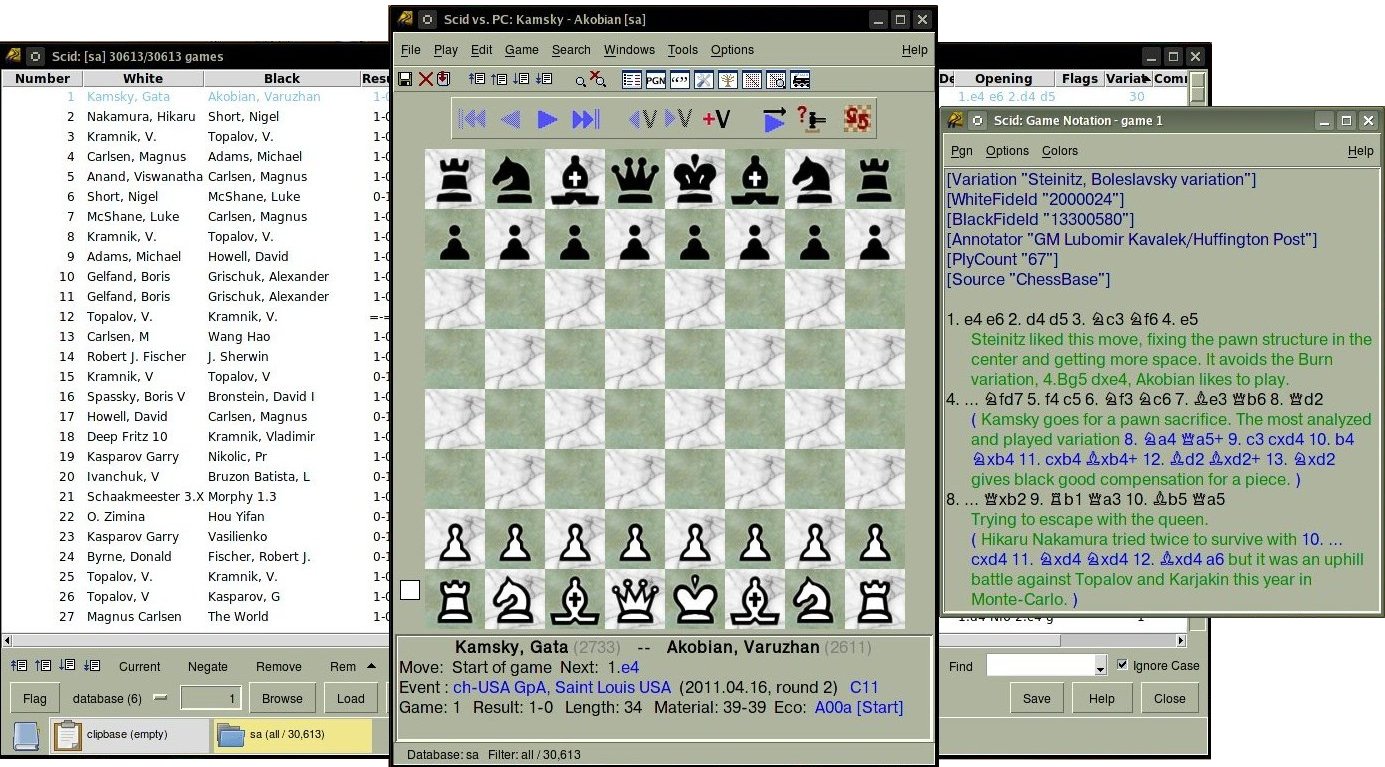Load first game icon in main toolbar
The image size is (1385, 767).
pyautogui.click(x=477, y=79)
